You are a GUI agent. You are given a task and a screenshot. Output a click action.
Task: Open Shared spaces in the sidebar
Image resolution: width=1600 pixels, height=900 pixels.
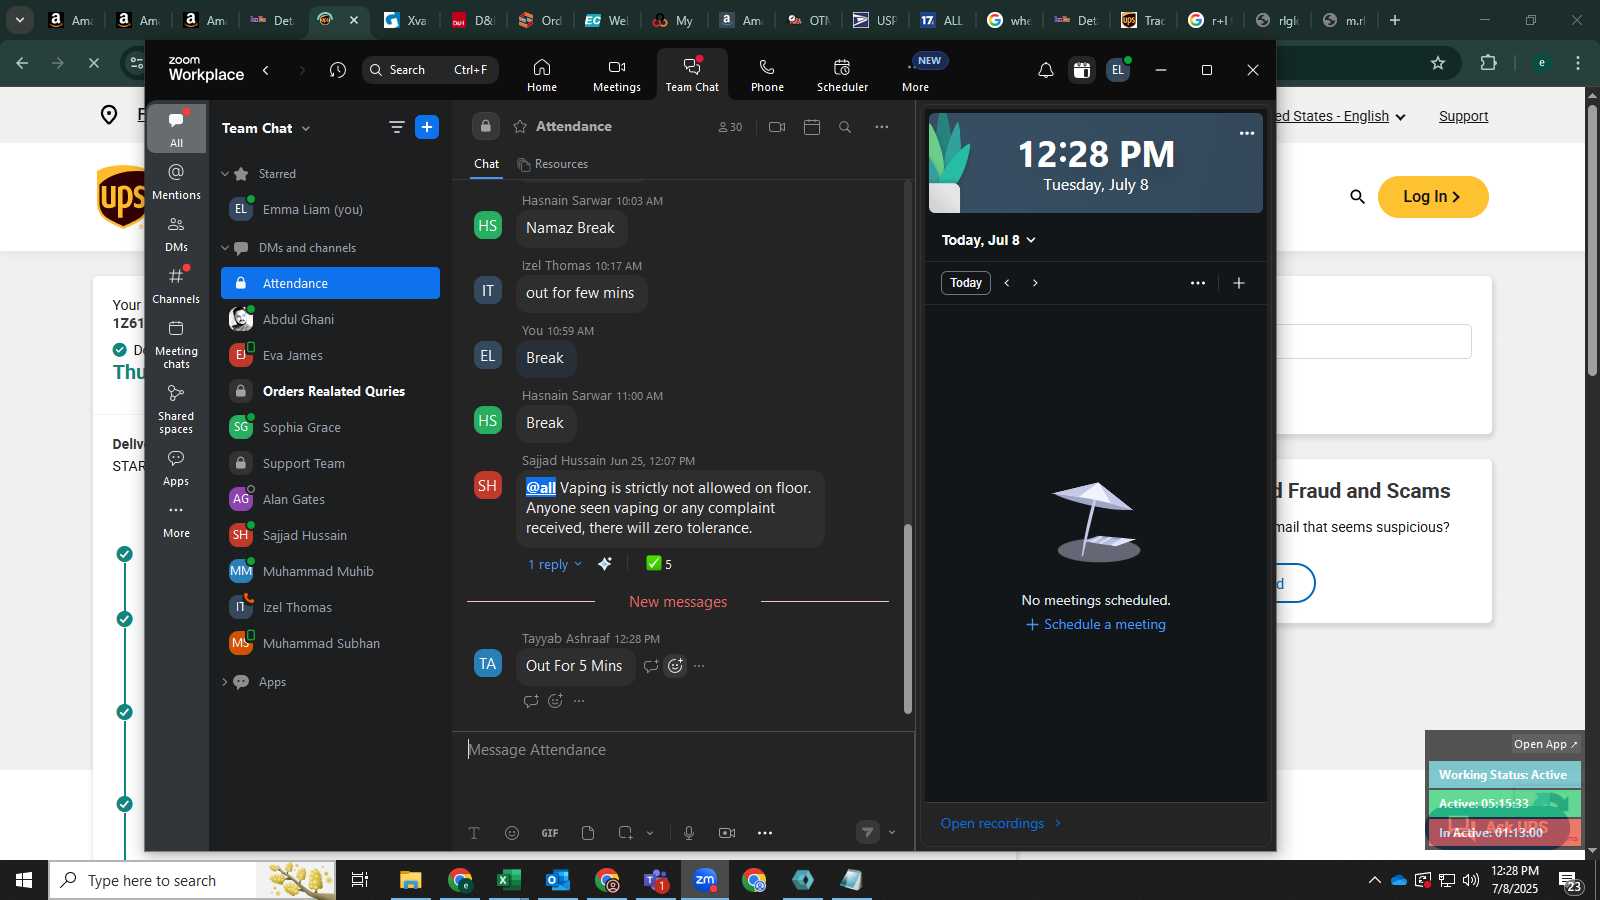176,409
